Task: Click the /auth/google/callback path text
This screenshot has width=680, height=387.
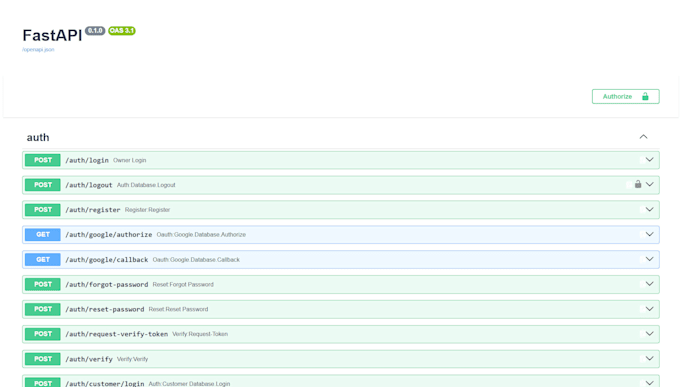Action: (x=107, y=259)
